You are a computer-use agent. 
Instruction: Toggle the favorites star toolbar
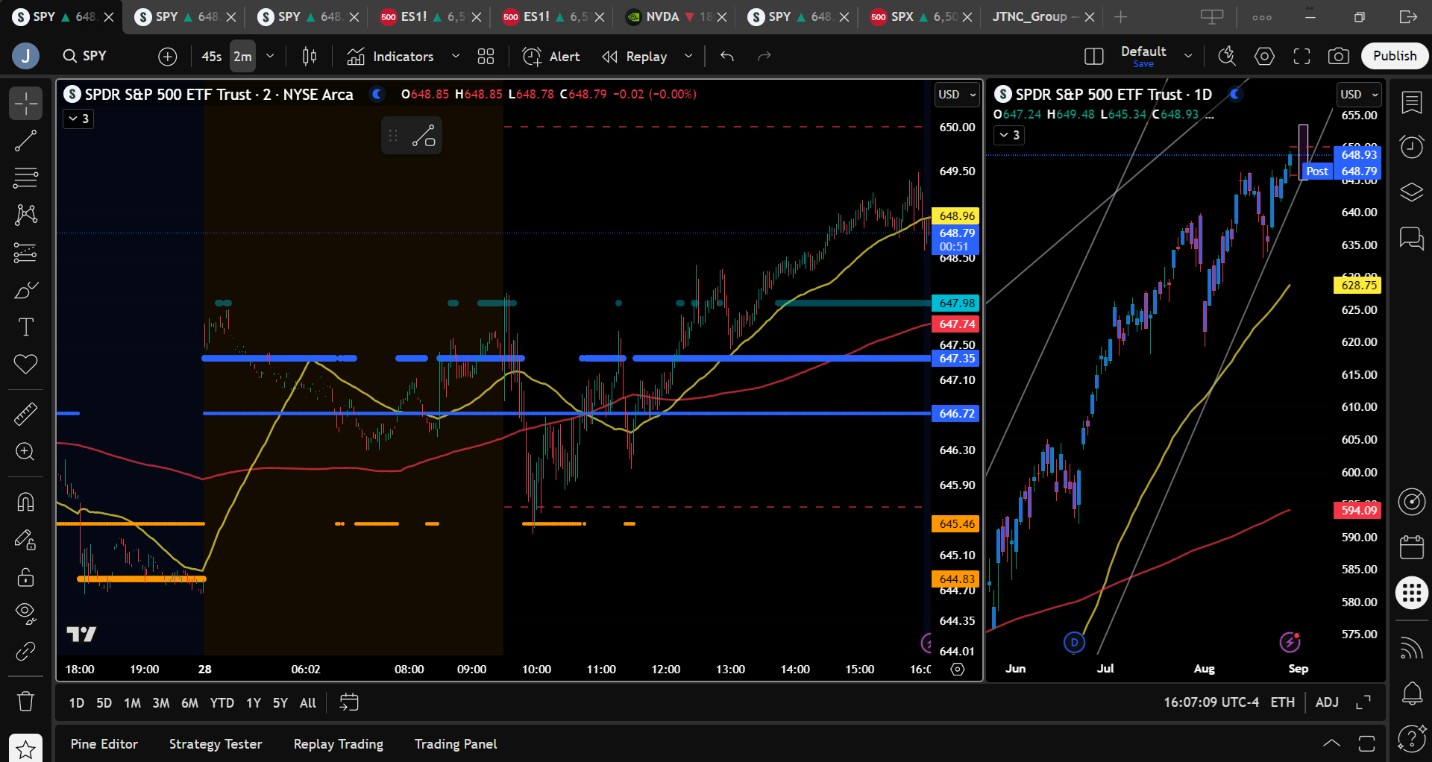26,747
